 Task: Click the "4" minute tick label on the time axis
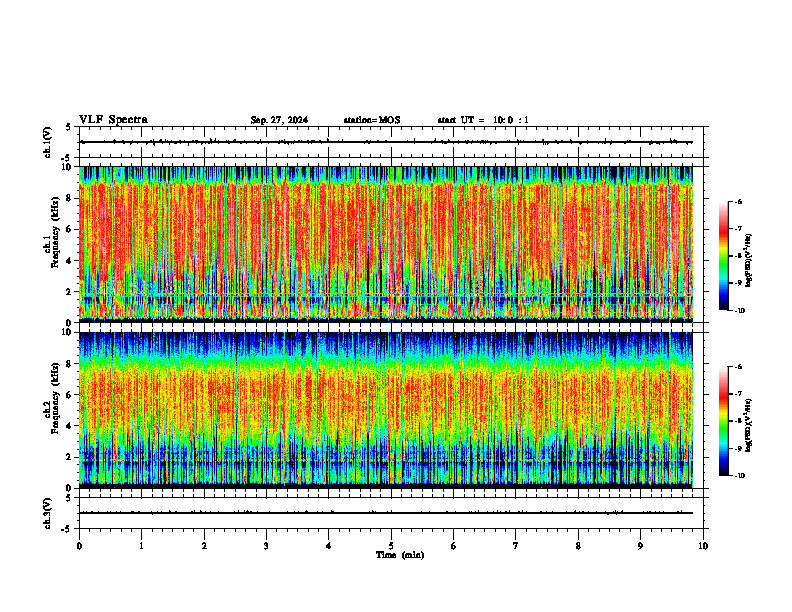point(329,546)
